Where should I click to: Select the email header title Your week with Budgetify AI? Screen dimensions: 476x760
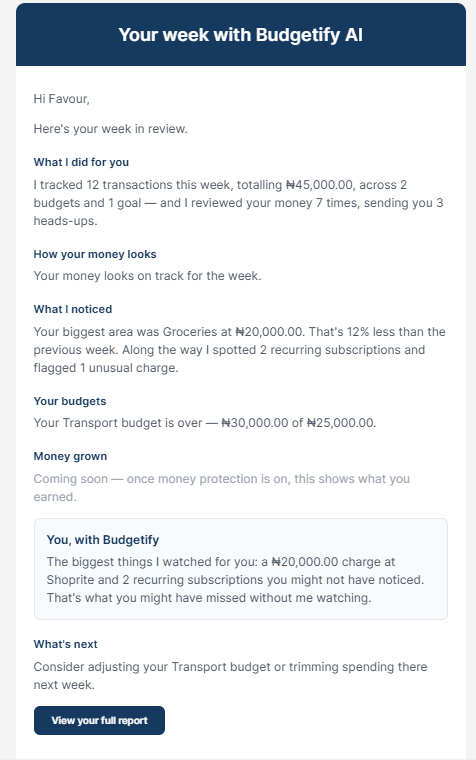[241, 35]
